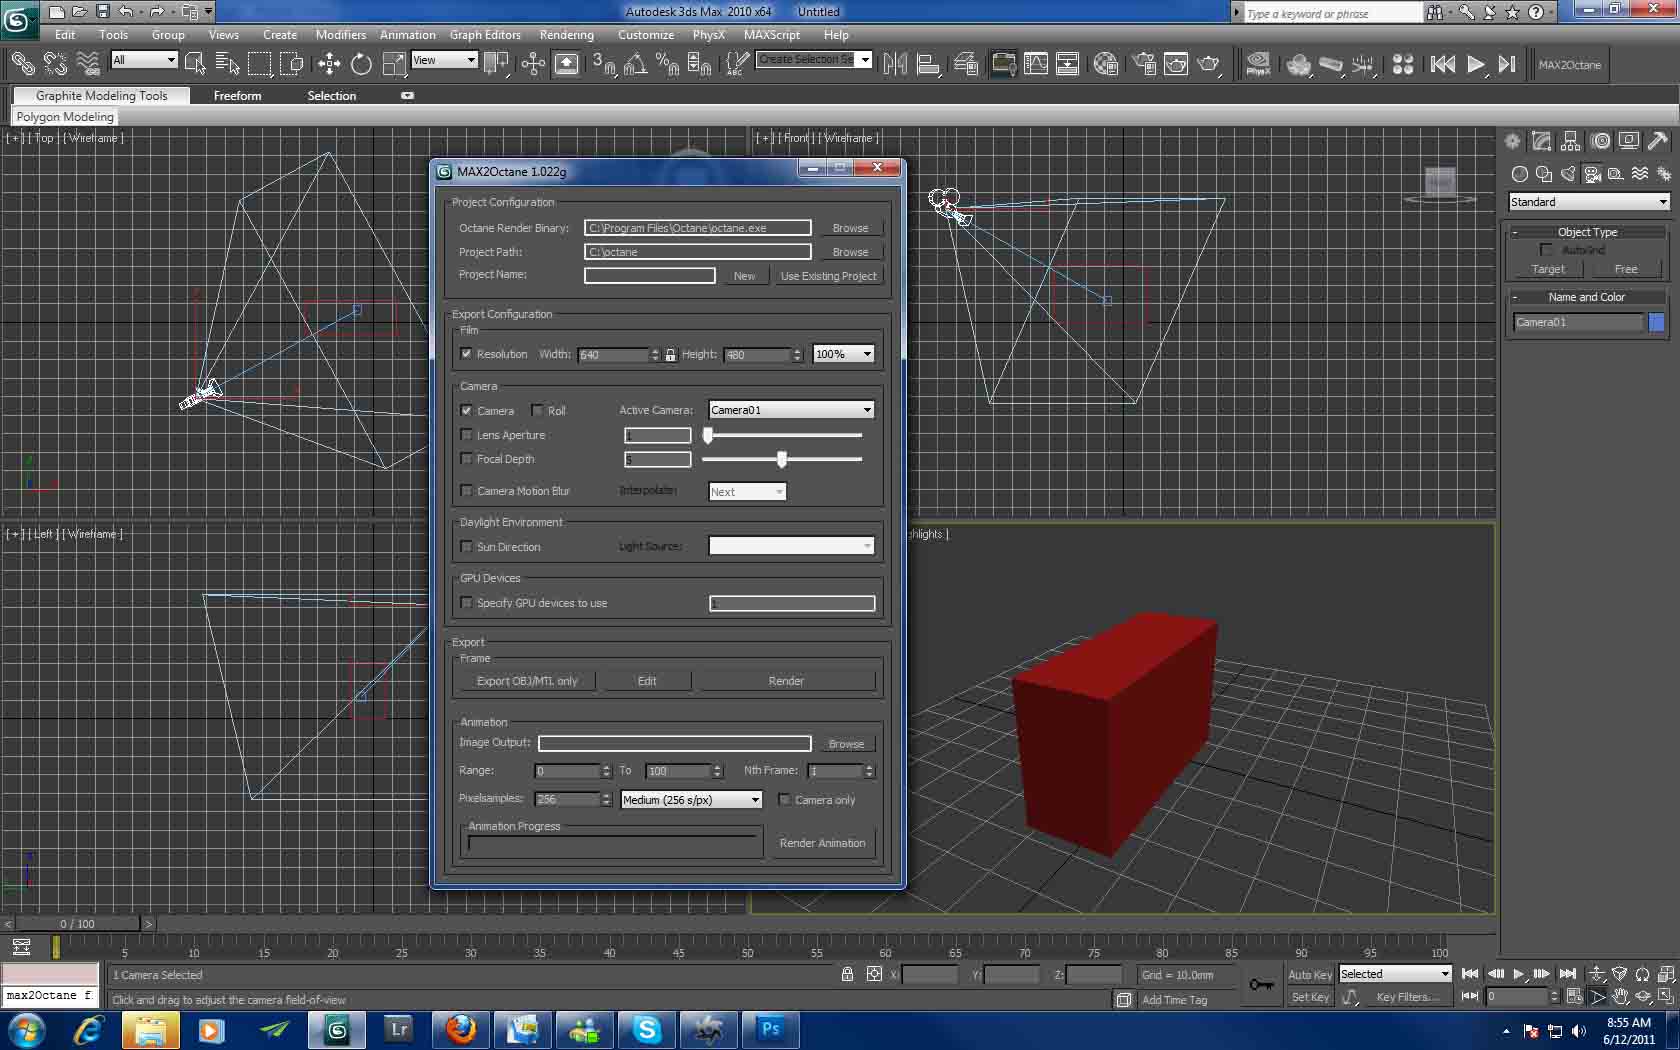Activate the Select and Link tool

point(22,64)
